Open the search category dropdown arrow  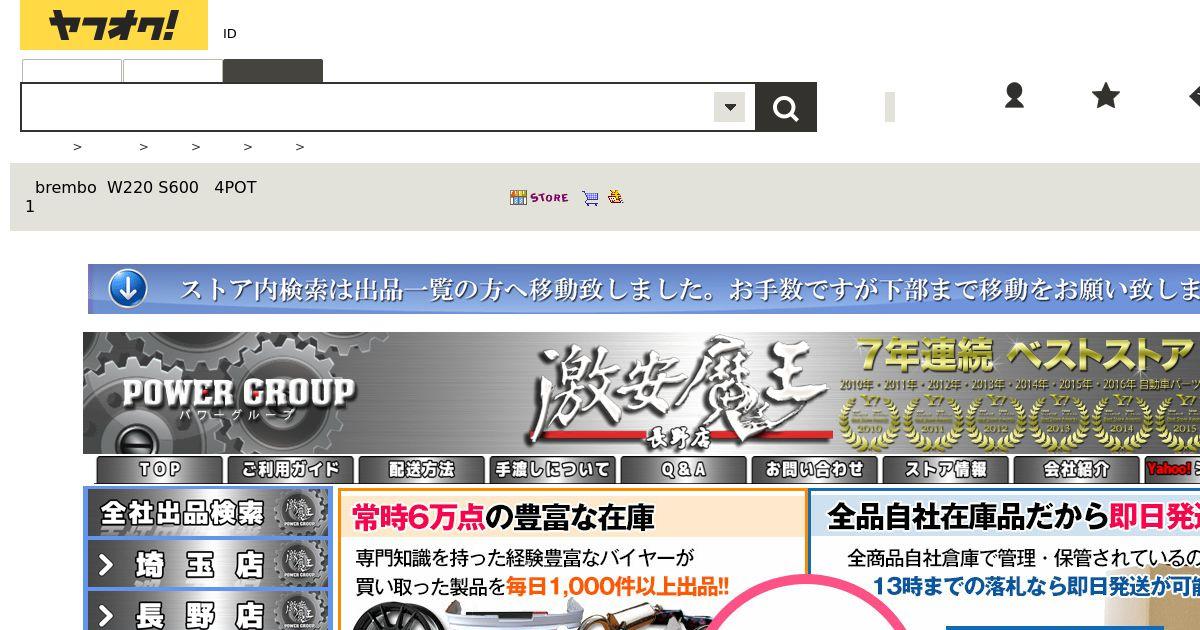730,107
